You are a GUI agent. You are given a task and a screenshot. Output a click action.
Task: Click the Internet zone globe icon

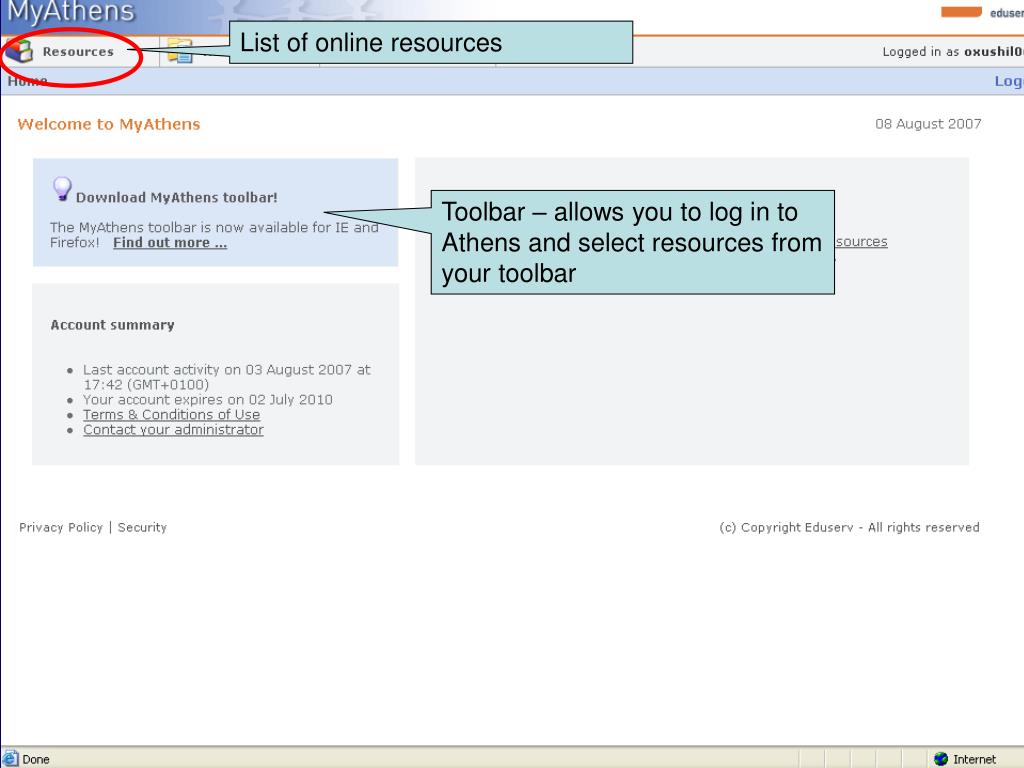click(940, 759)
